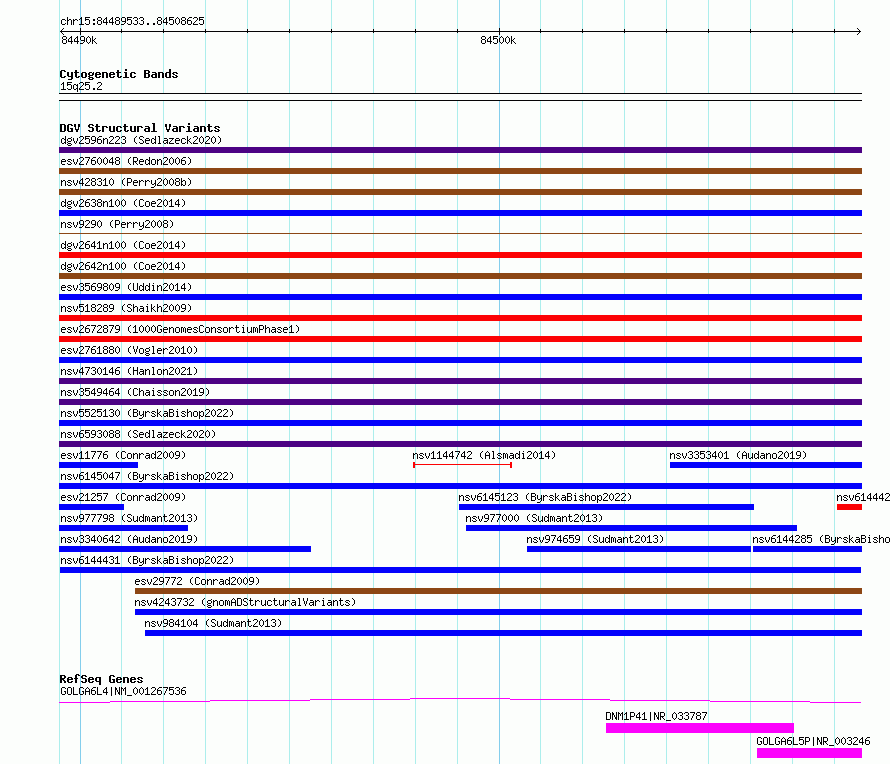This screenshot has width=890, height=764.
Task: Click nsv977000 (Sudmant2013) variant label
Action: point(534,518)
